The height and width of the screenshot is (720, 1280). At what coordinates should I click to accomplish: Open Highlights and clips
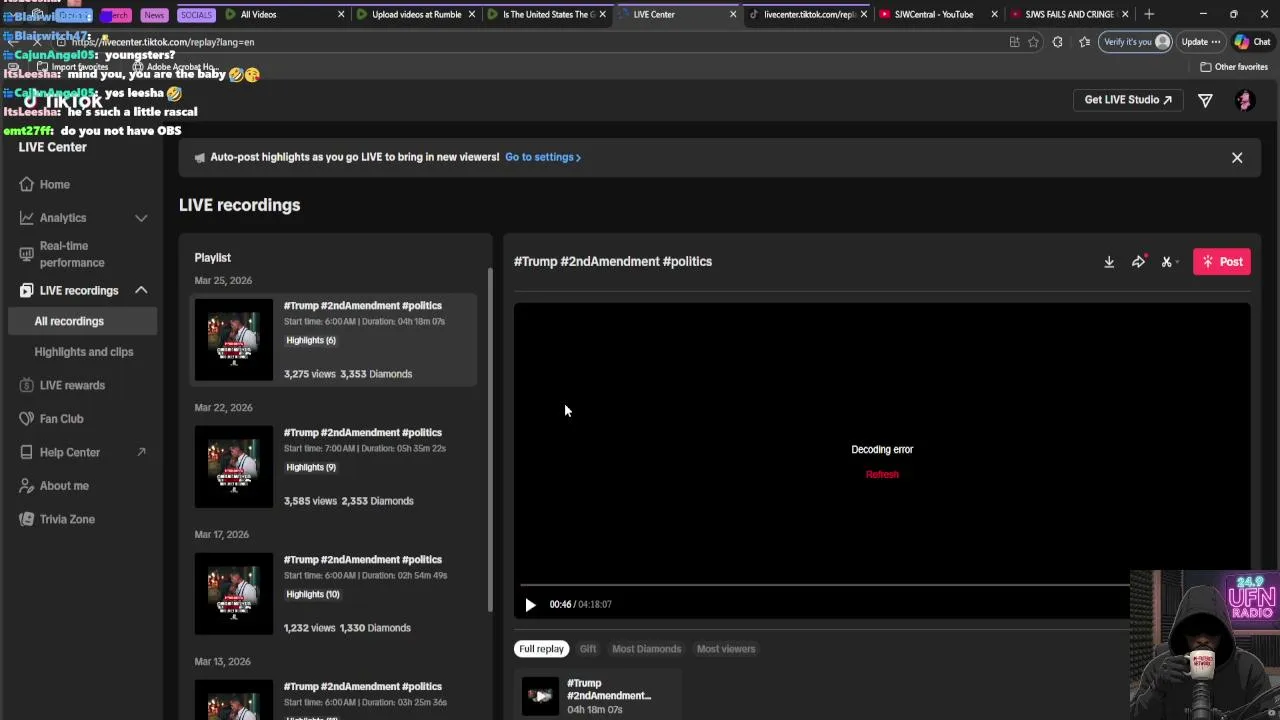click(x=84, y=352)
